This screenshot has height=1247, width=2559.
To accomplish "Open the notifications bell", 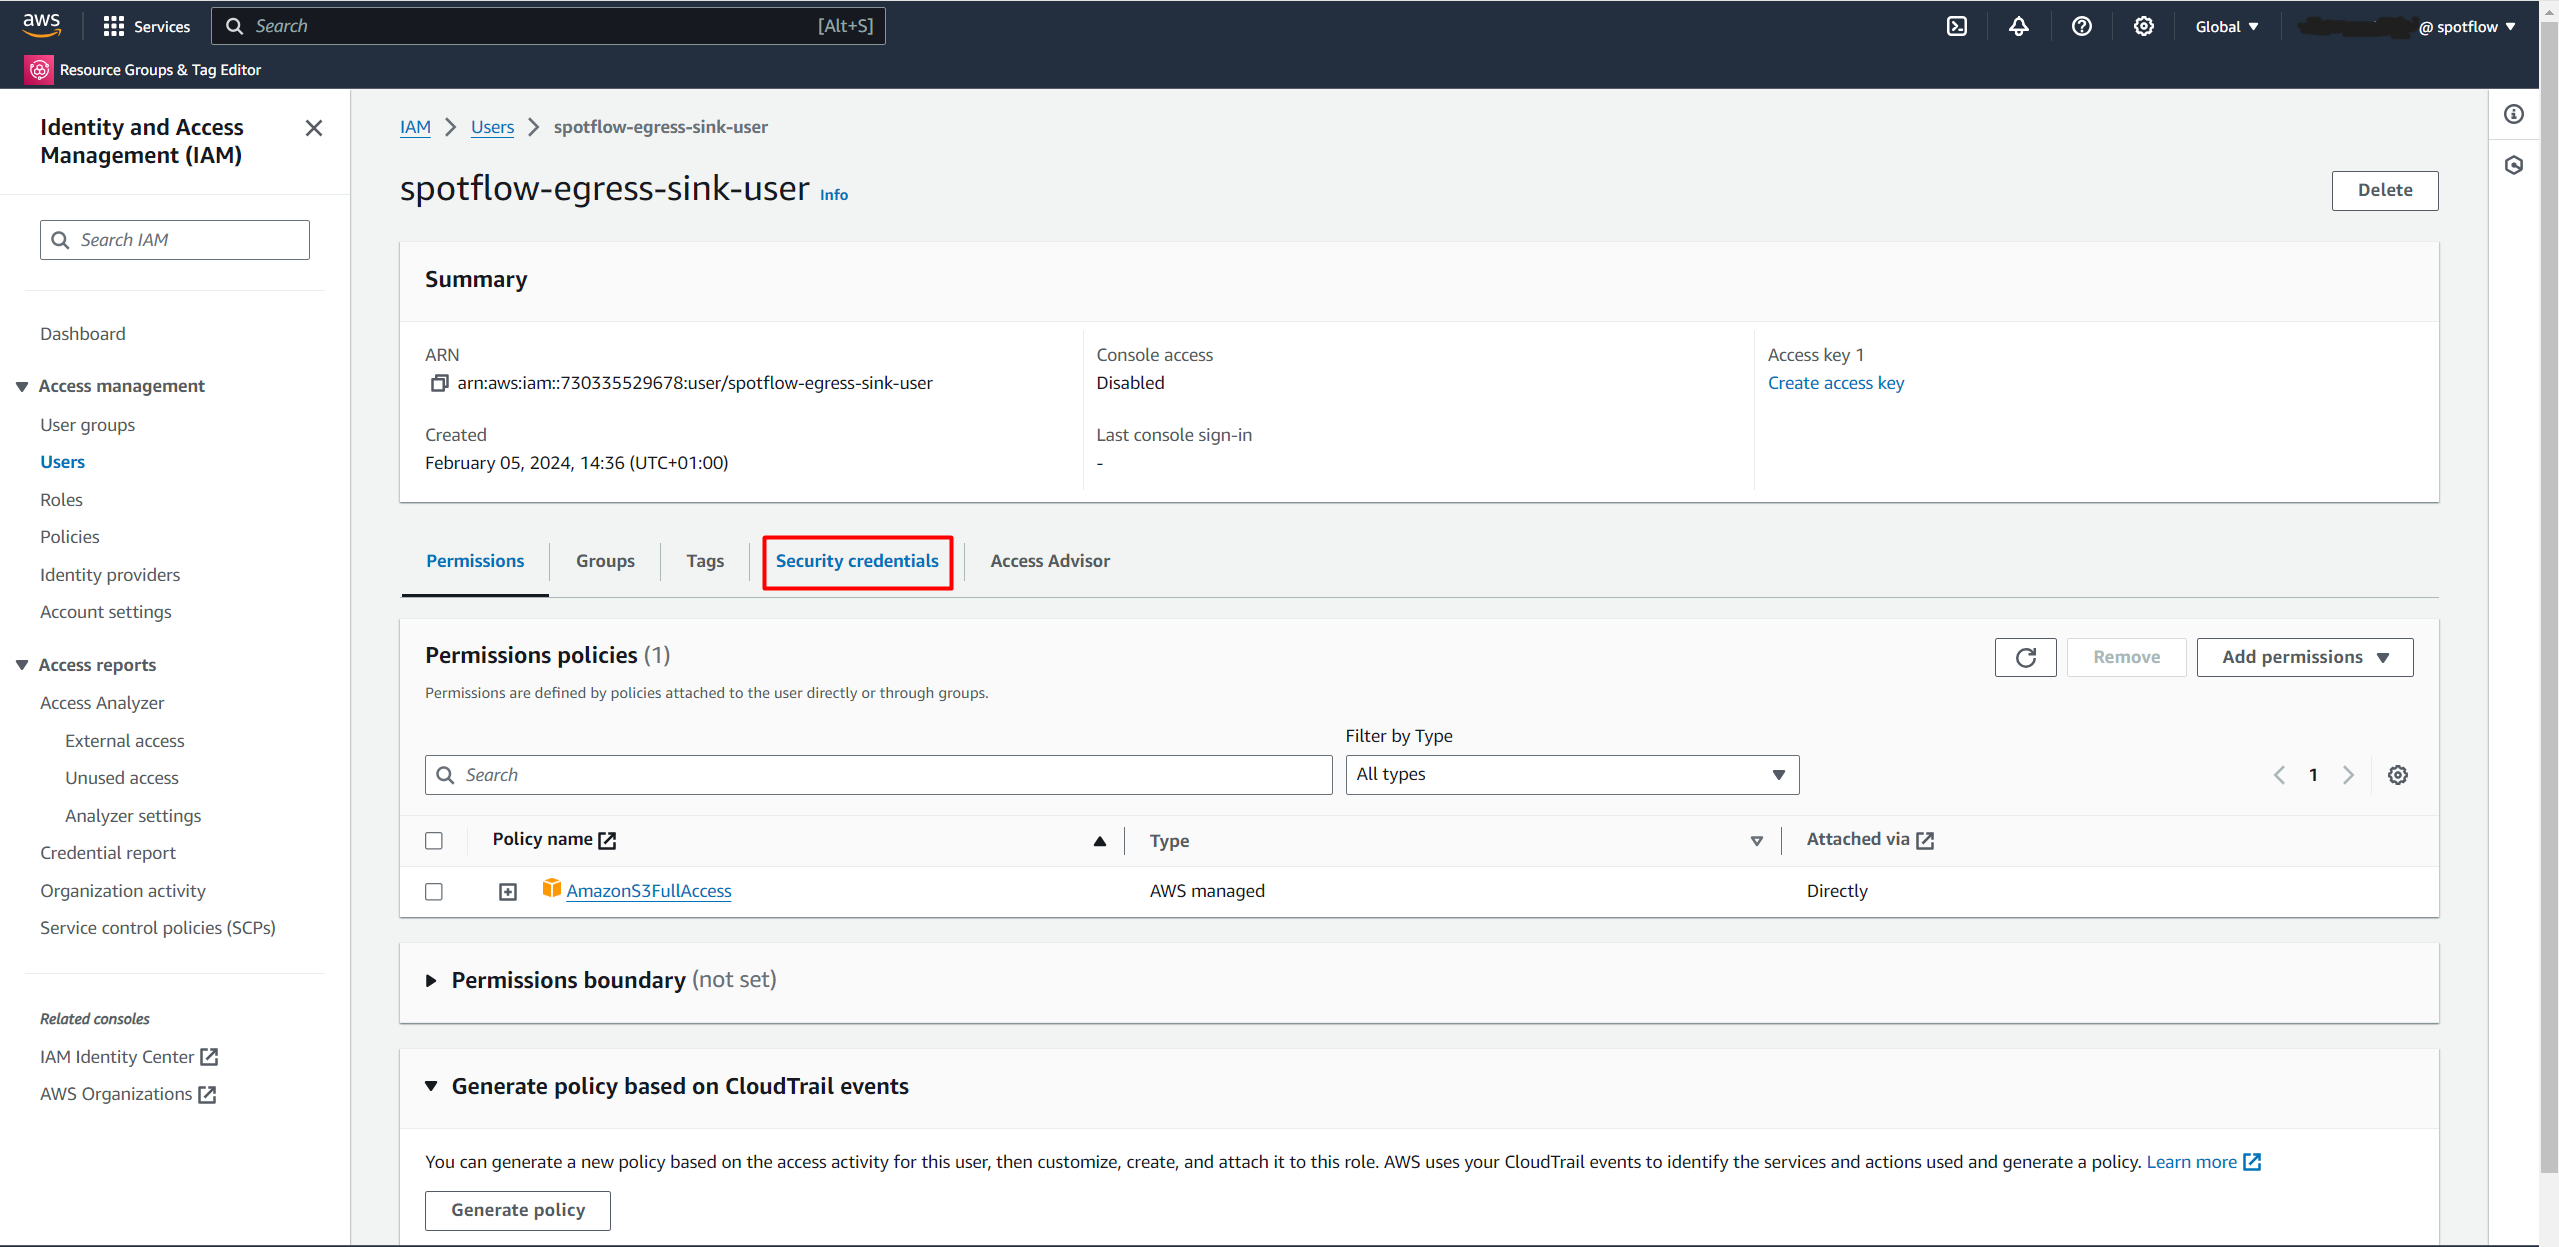I will [x=2018, y=27].
